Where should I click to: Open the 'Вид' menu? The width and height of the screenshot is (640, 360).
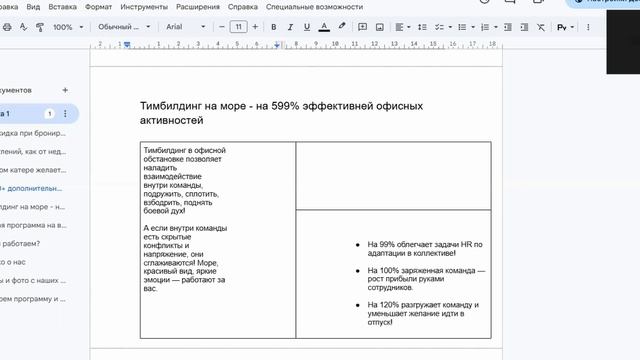tap(33, 7)
